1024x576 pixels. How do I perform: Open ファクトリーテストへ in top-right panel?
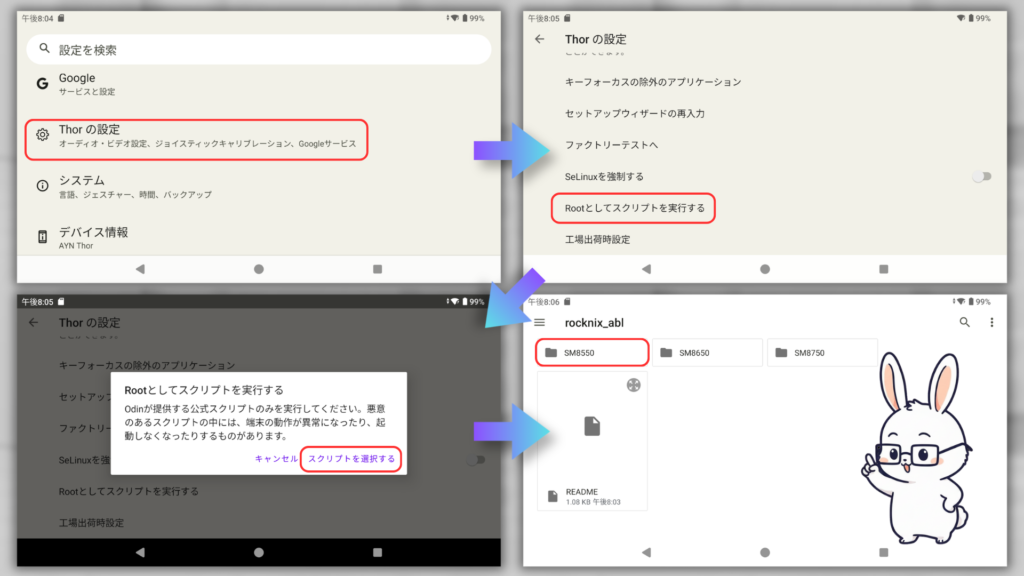pyautogui.click(x=611, y=145)
